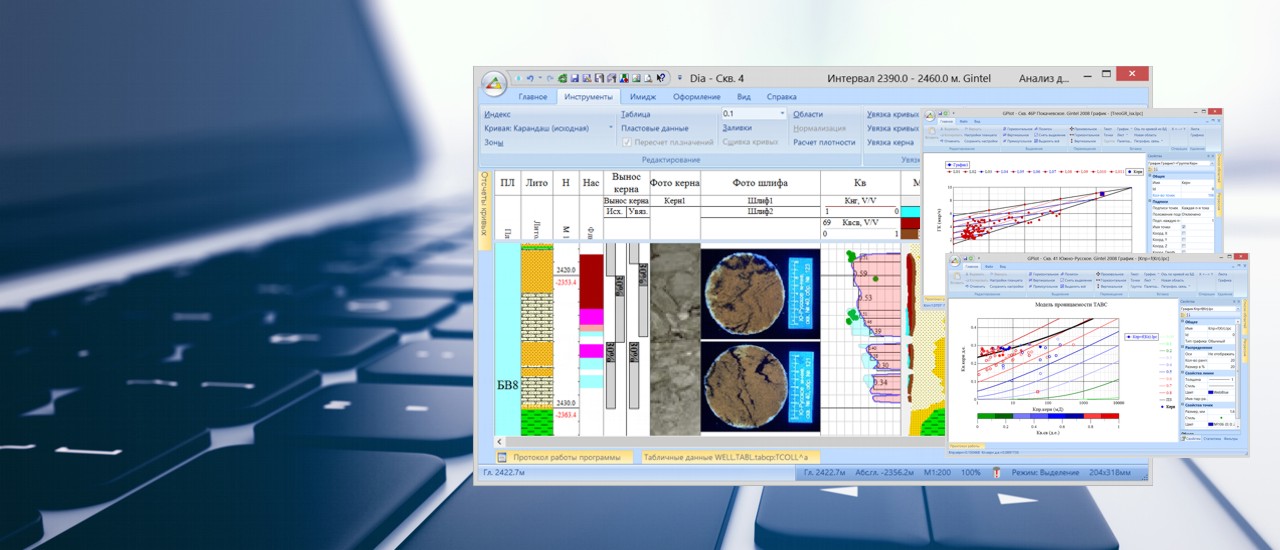Image resolution: width=1280 pixels, height=550 pixels.
Task: Click the print preview magnifier icon
Action: tap(649, 78)
